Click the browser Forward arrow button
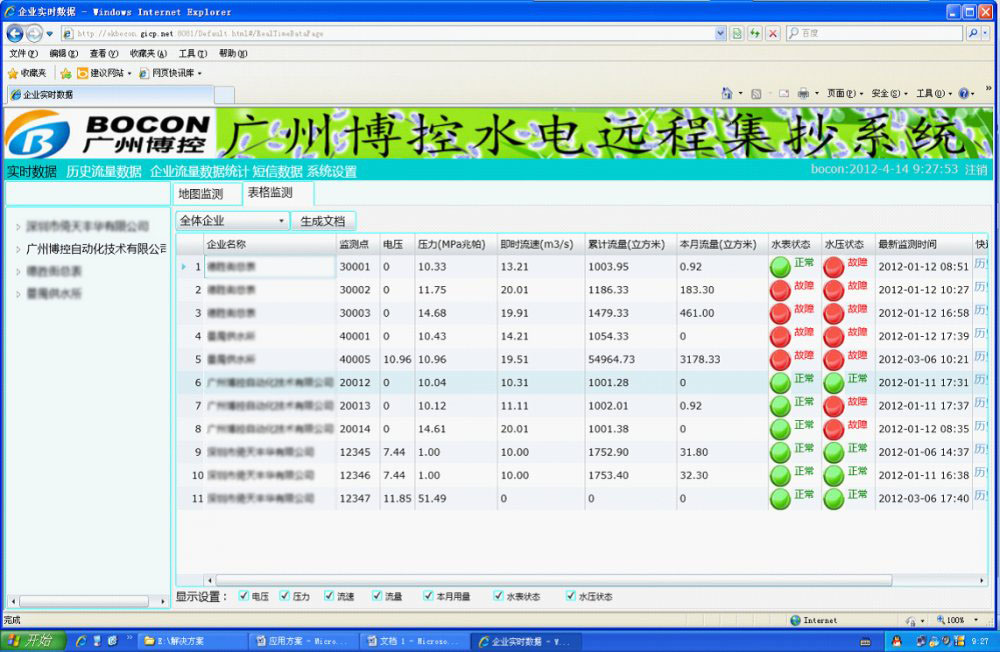This screenshot has height=652, width=1000. click(x=34, y=33)
